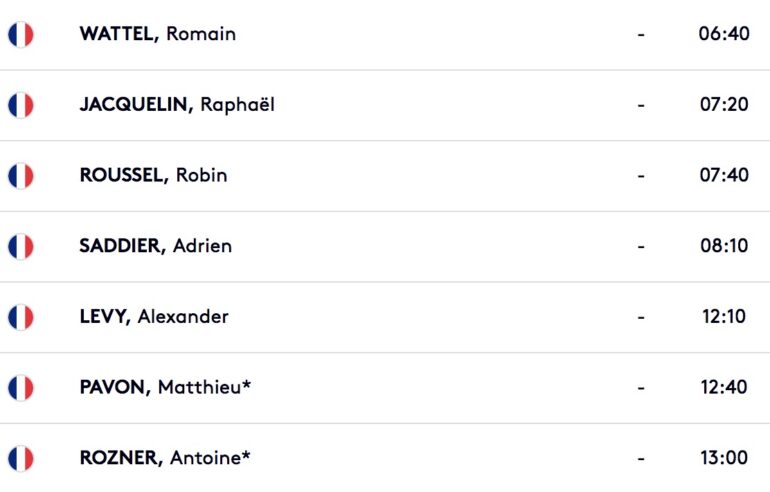
Task: View SADDIER, Adrien profile
Action: pyautogui.click(x=155, y=246)
